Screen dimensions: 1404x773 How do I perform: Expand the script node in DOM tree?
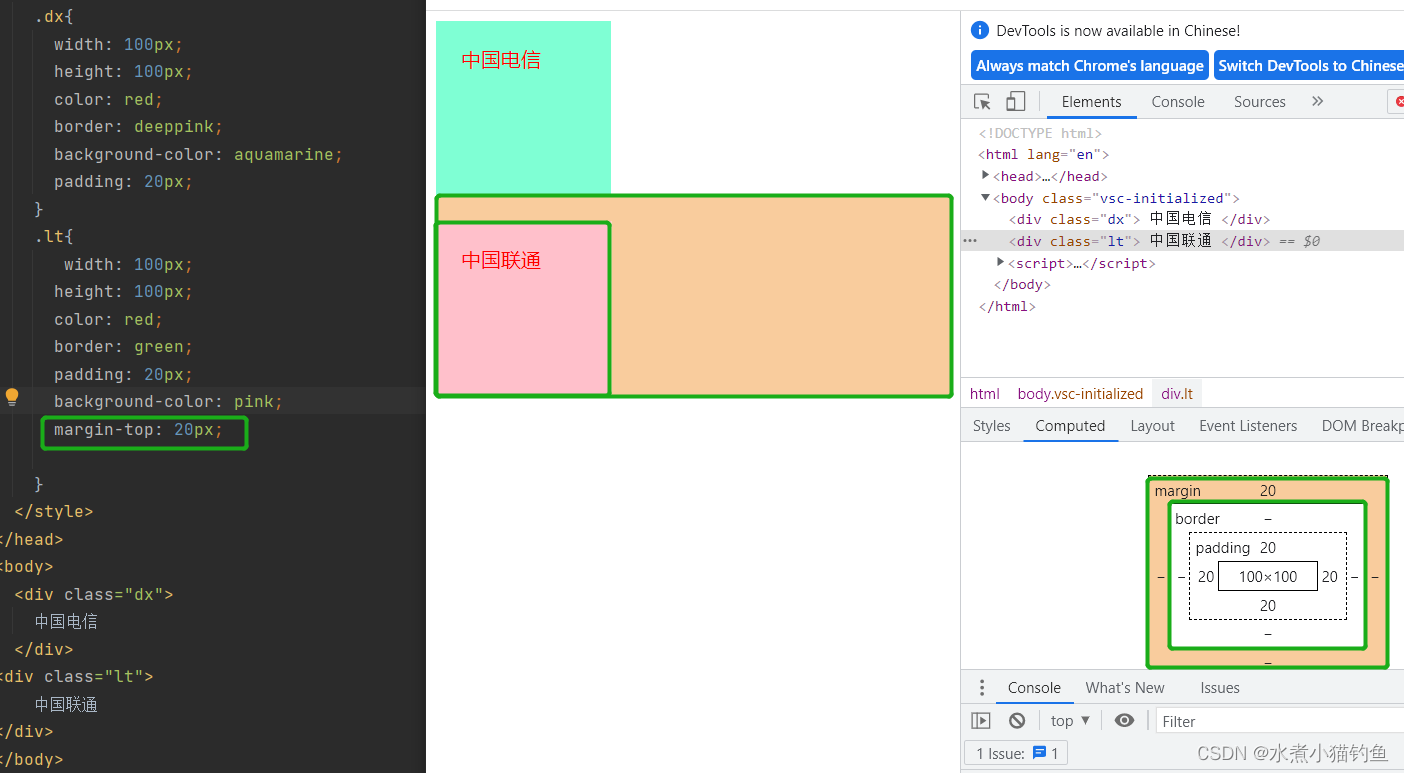pyautogui.click(x=1001, y=262)
